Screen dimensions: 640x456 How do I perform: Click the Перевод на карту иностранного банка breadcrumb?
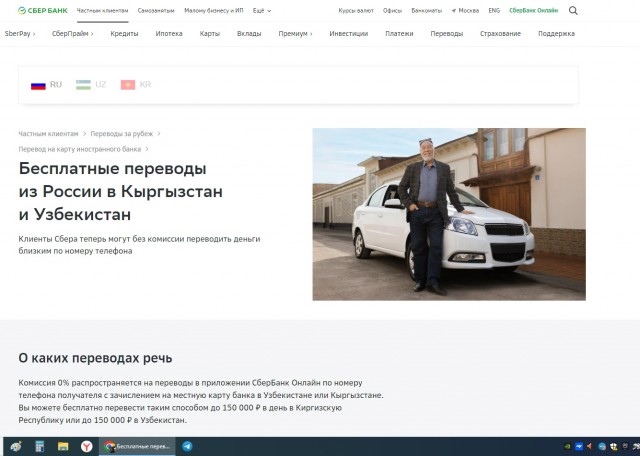click(80, 149)
